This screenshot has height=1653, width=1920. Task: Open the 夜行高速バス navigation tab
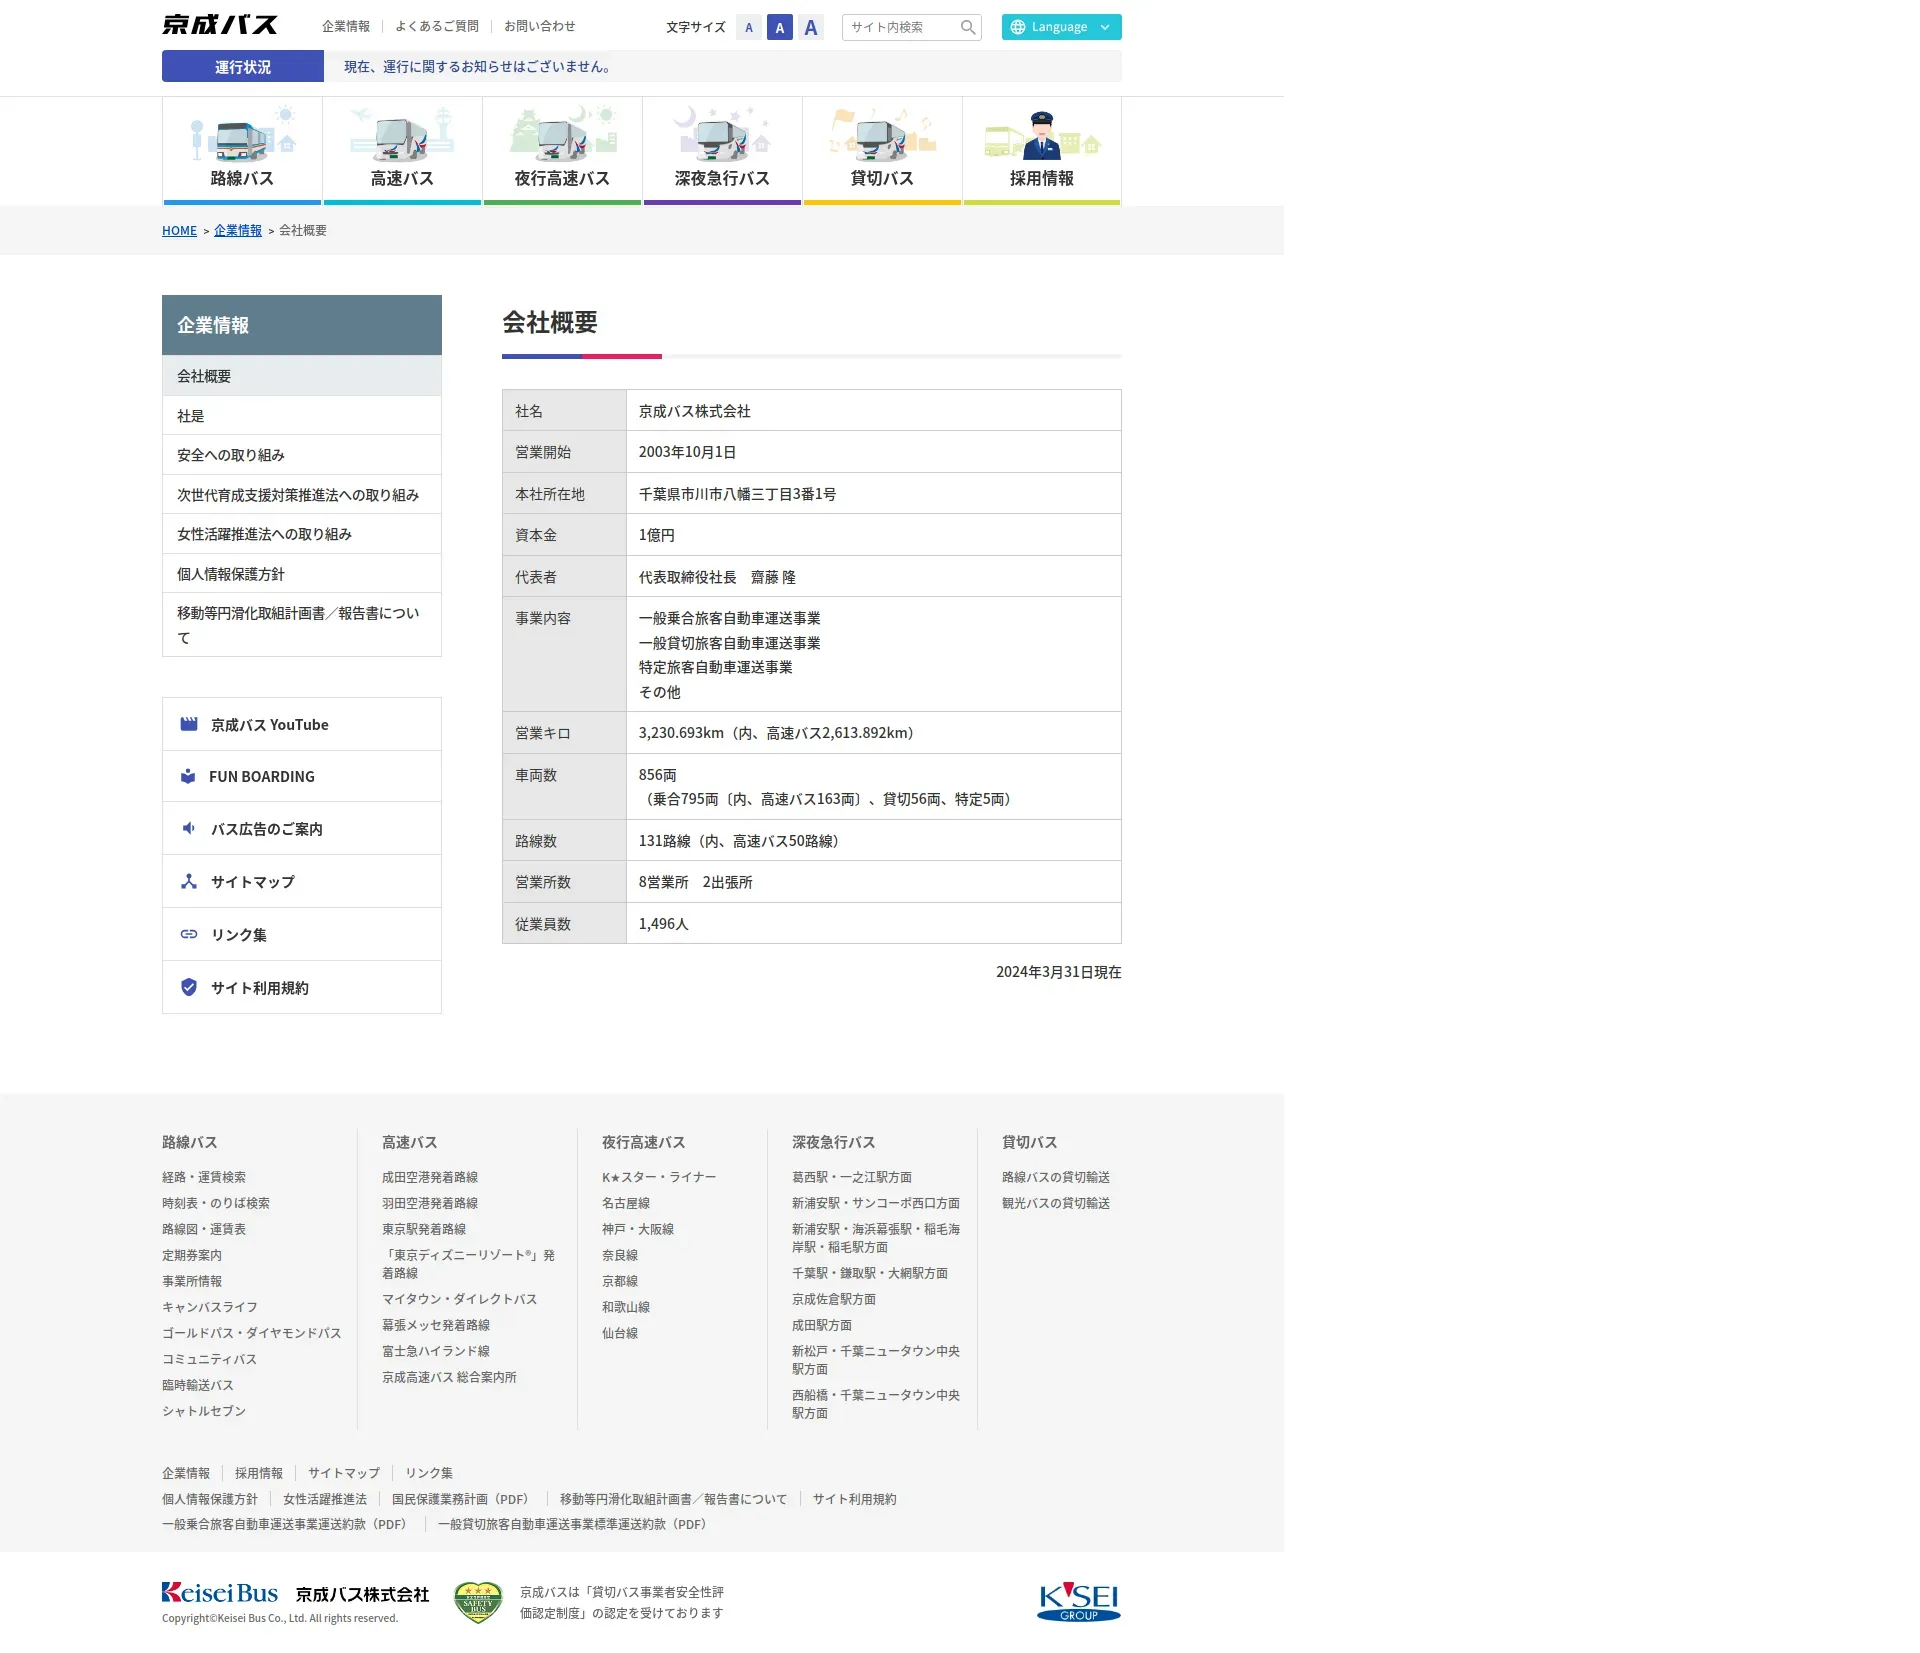click(562, 178)
